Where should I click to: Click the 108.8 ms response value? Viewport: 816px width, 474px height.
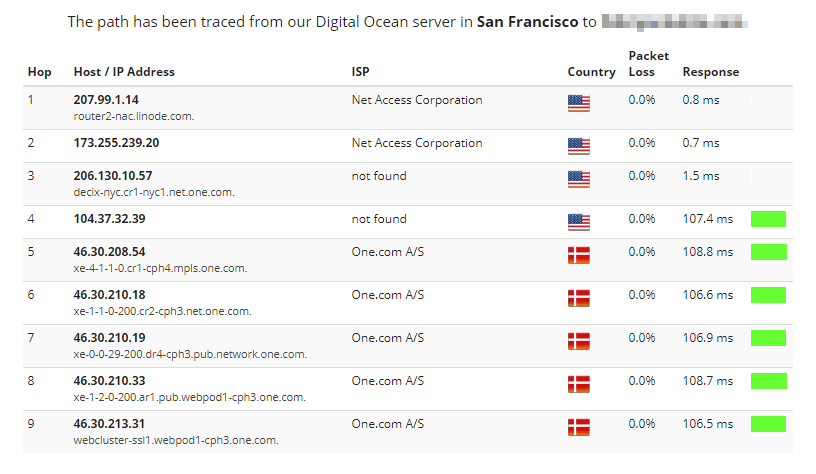[707, 252]
